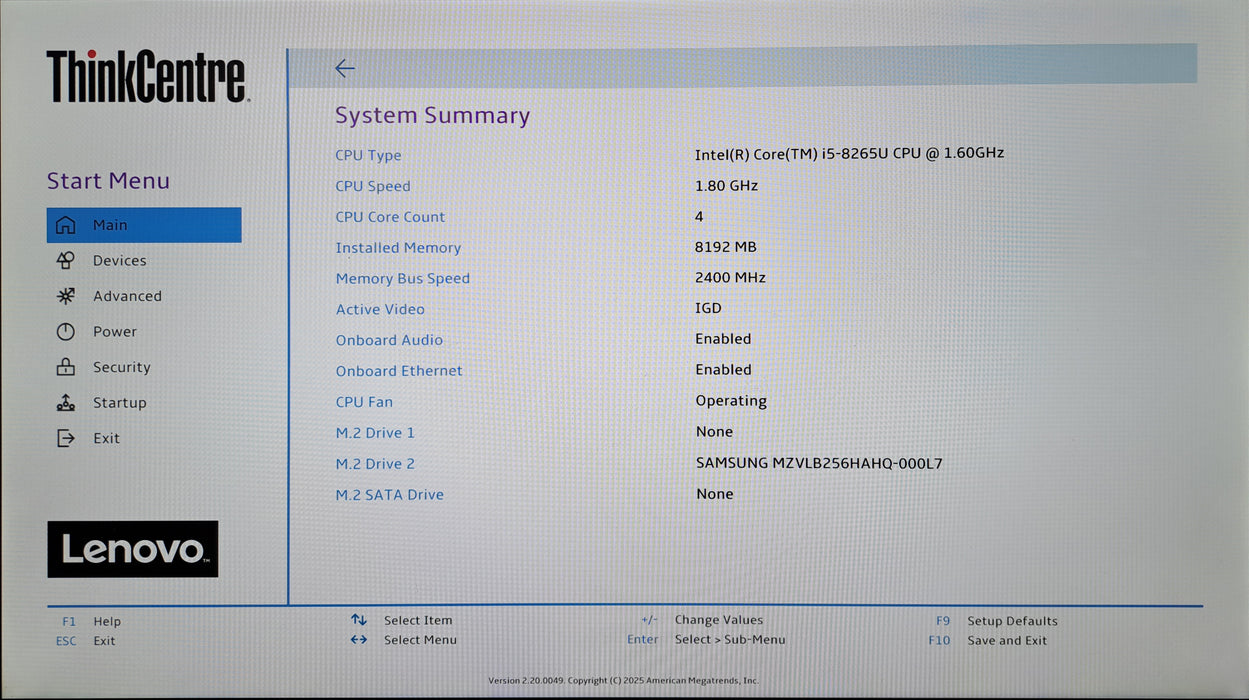Select the CPU Speed label
This screenshot has height=700, width=1249.
(x=373, y=186)
